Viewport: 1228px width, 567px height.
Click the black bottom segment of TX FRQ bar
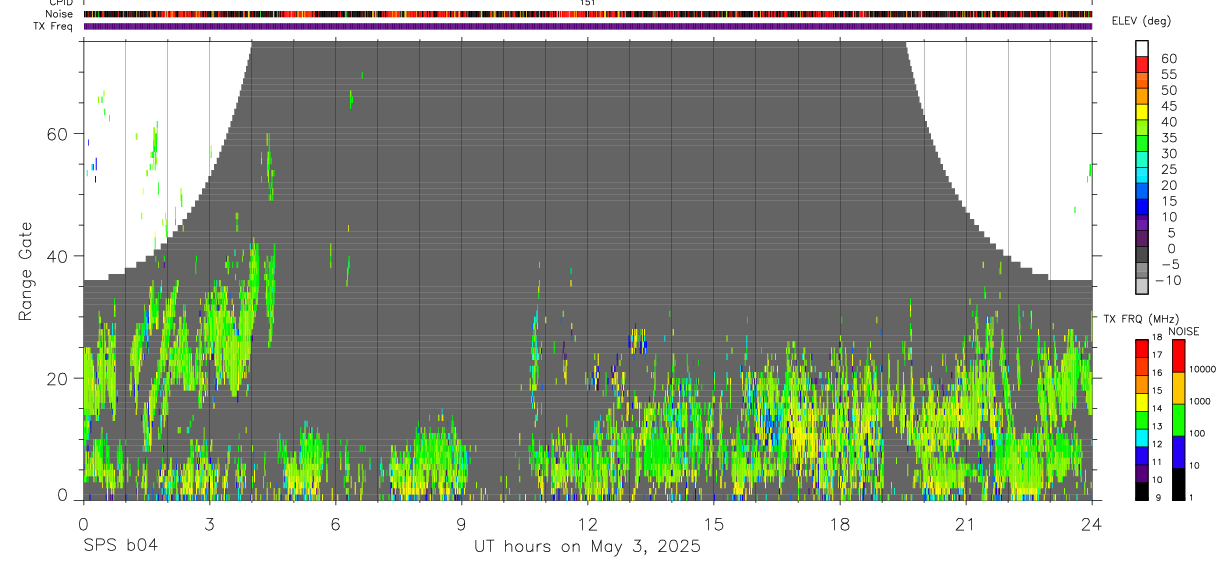pyautogui.click(x=1142, y=491)
